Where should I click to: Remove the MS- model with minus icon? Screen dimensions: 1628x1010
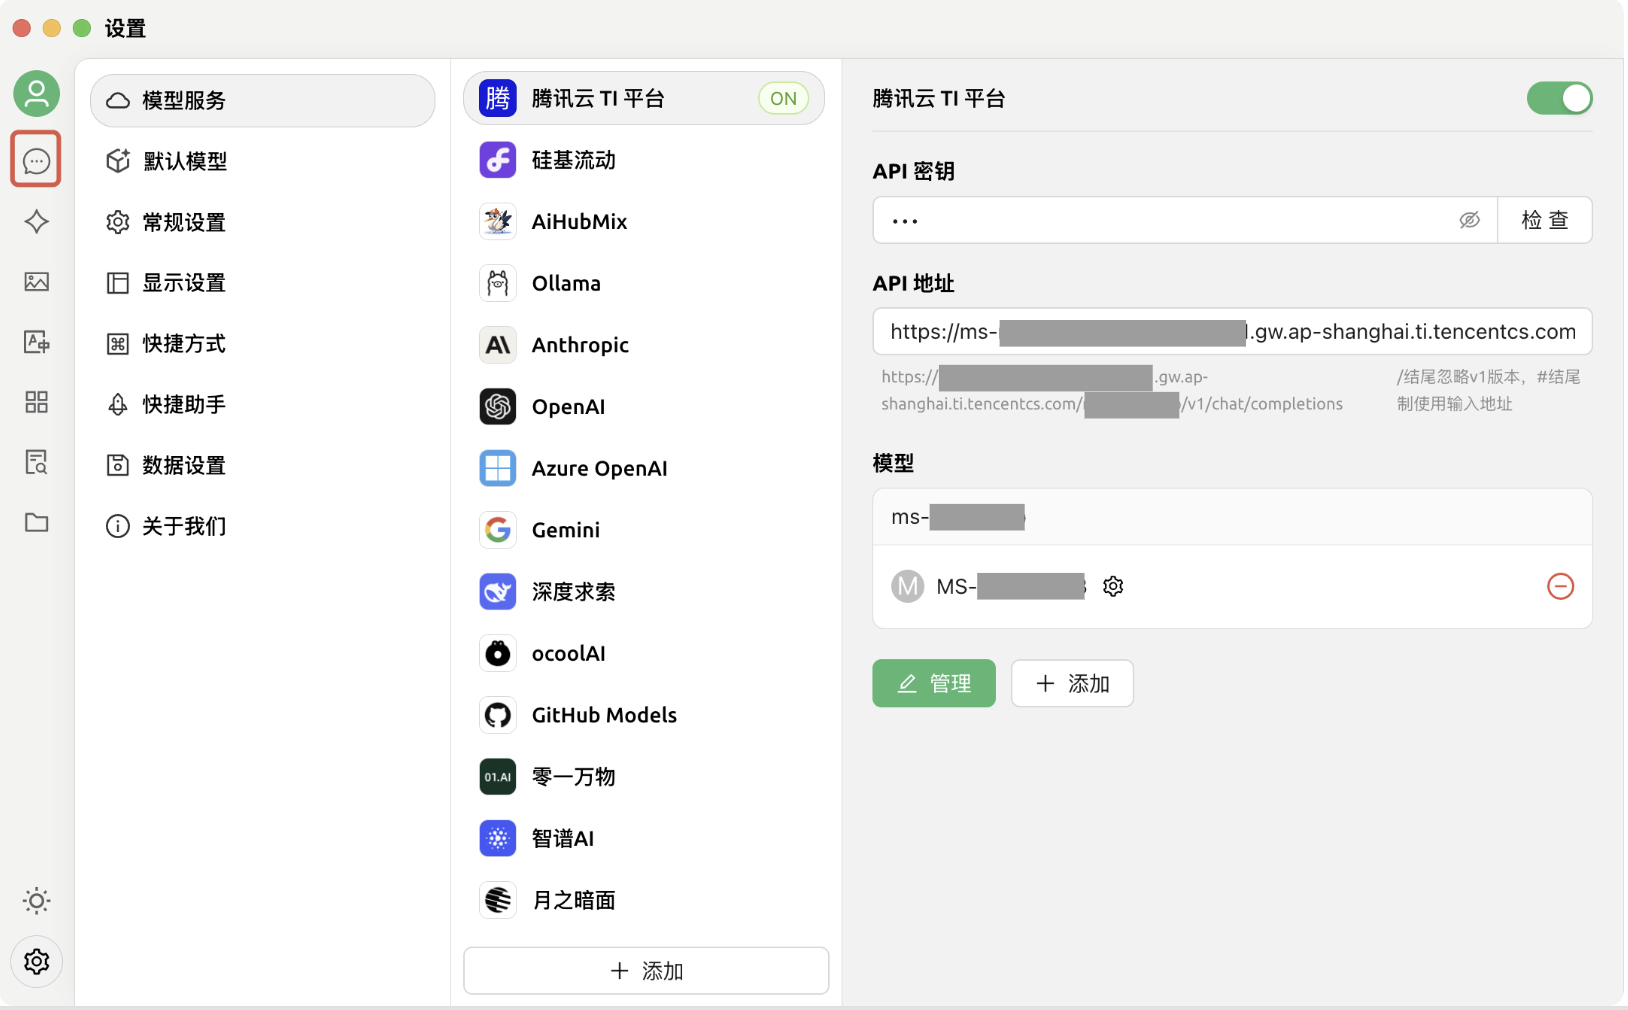[1560, 586]
